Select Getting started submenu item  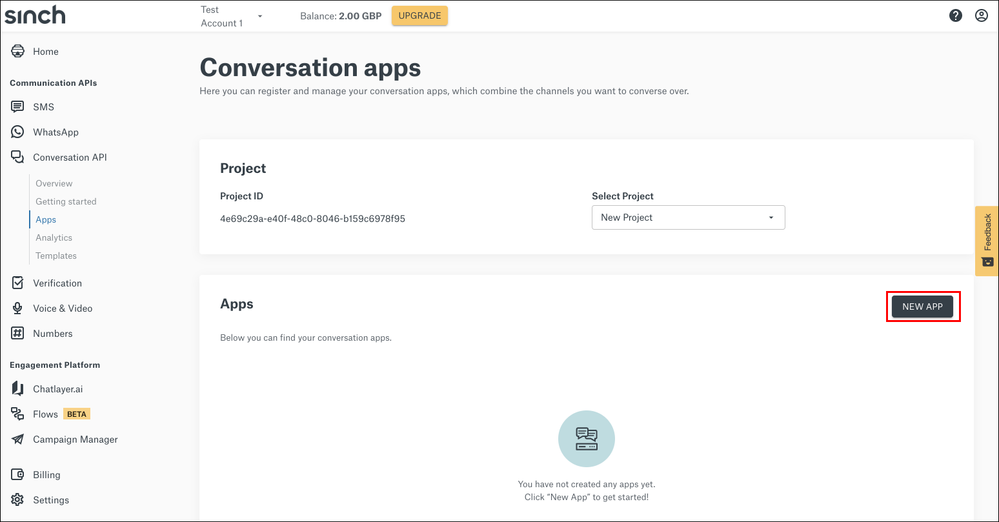click(66, 201)
